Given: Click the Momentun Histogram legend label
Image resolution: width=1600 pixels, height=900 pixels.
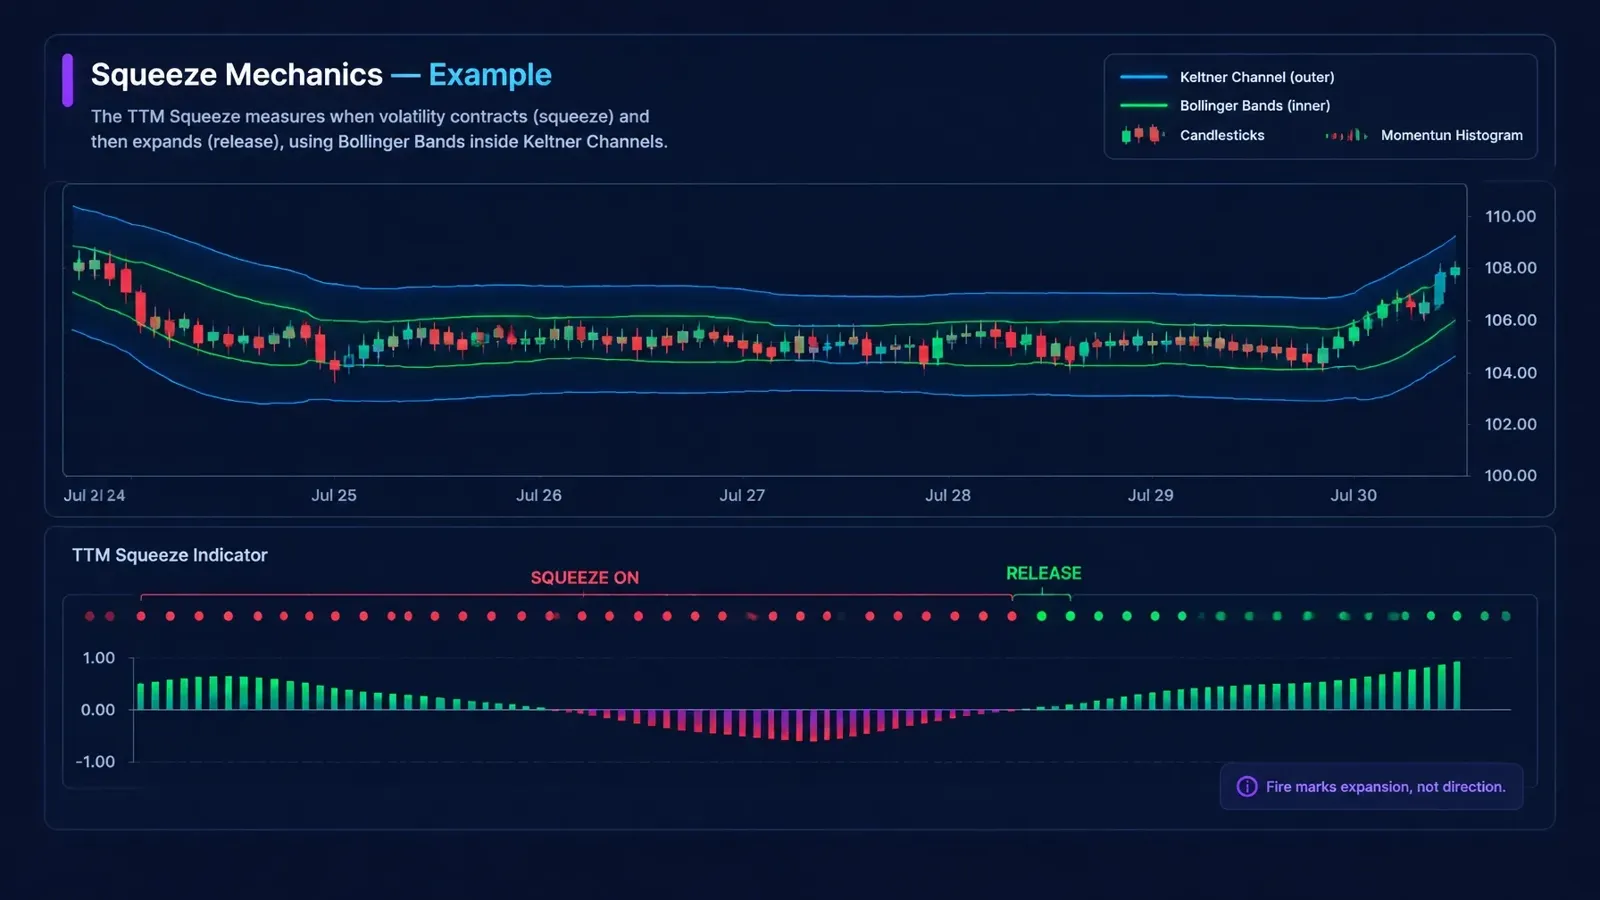Looking at the screenshot, I should [x=1452, y=135].
